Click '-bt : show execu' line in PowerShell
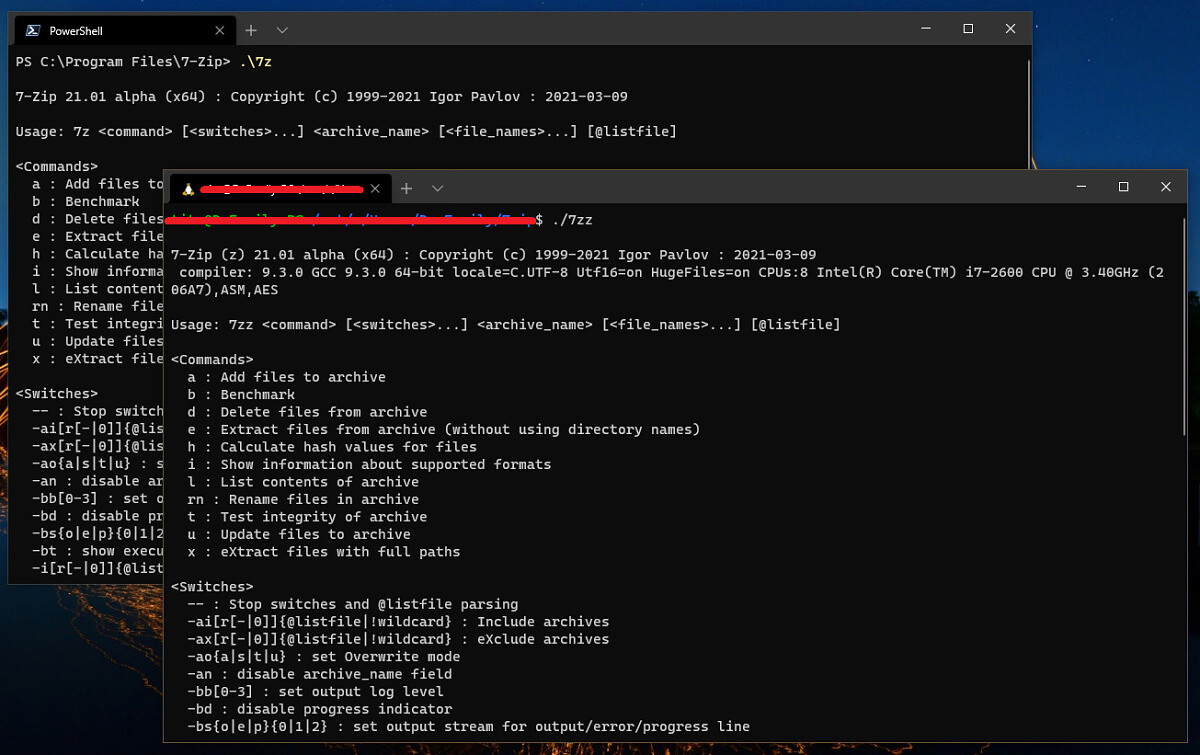 98,551
